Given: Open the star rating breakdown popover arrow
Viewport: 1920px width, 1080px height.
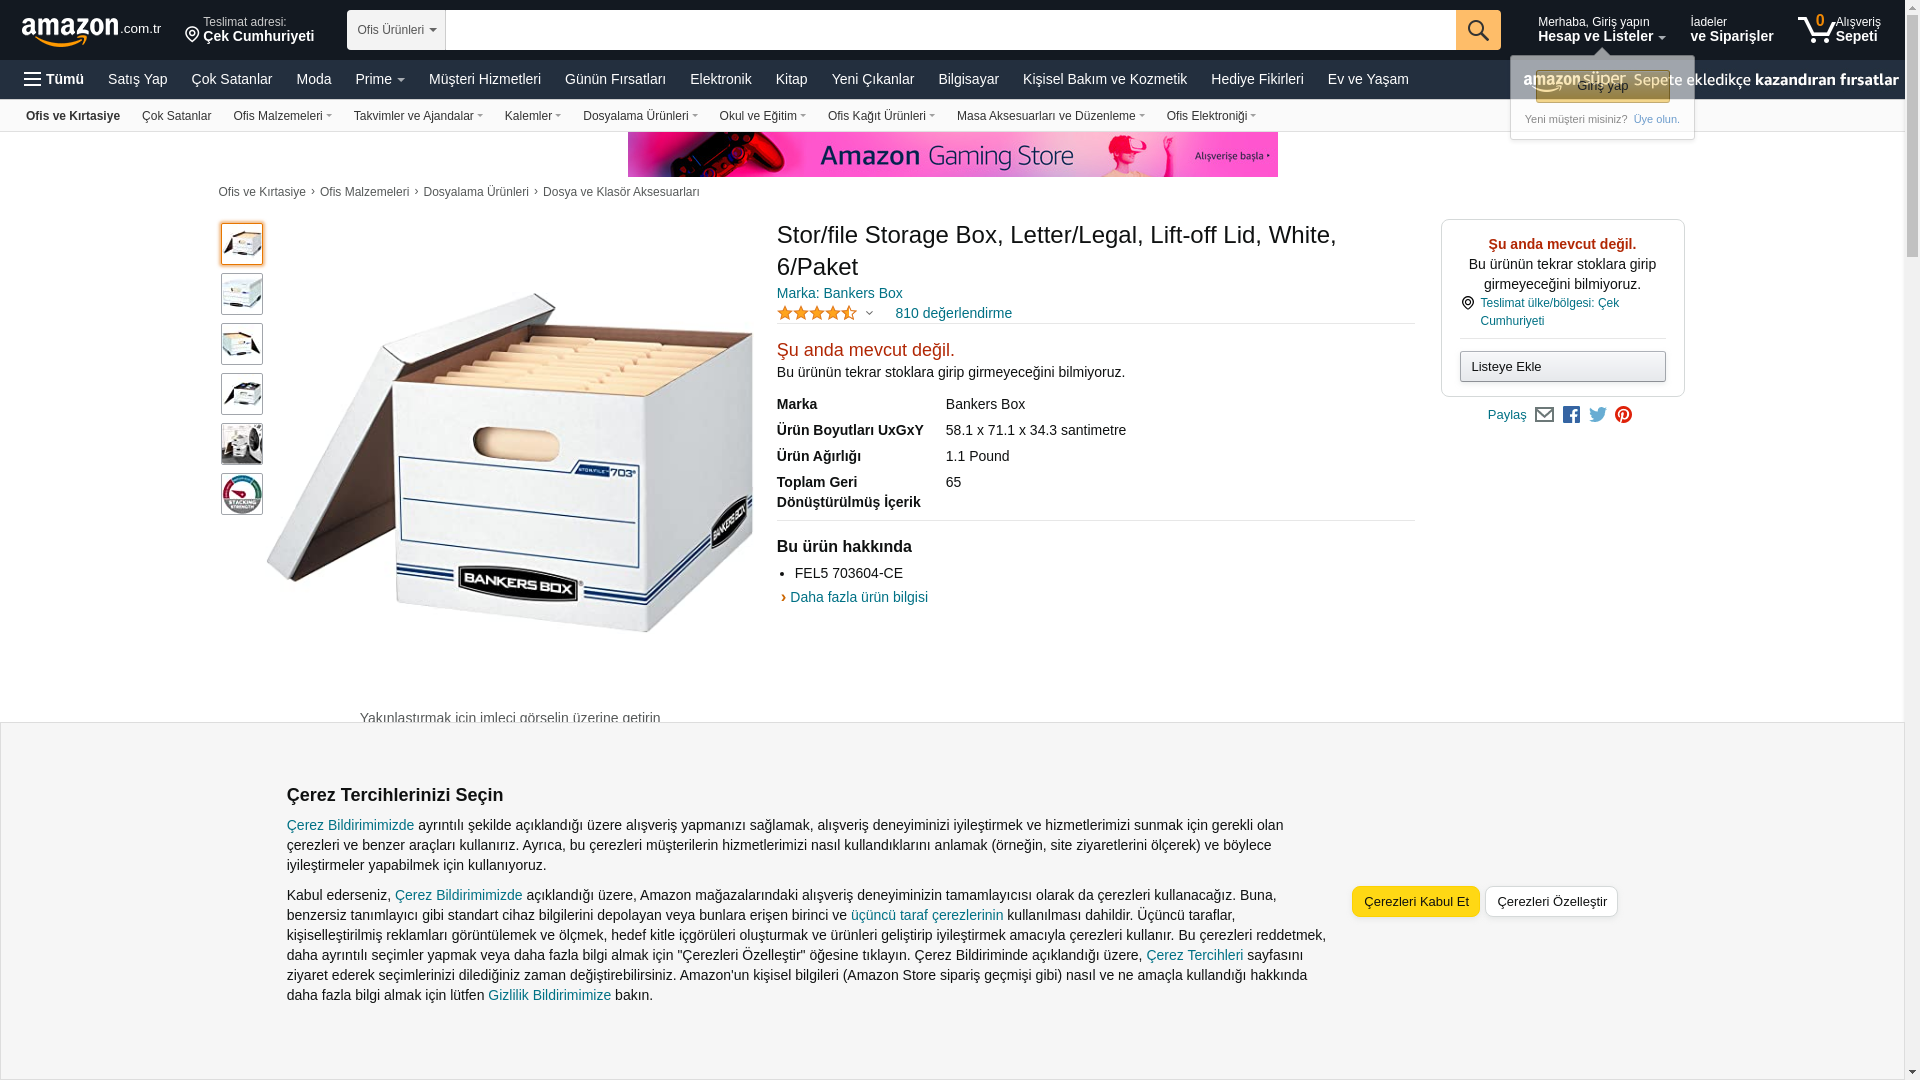Looking at the screenshot, I should point(869,314).
